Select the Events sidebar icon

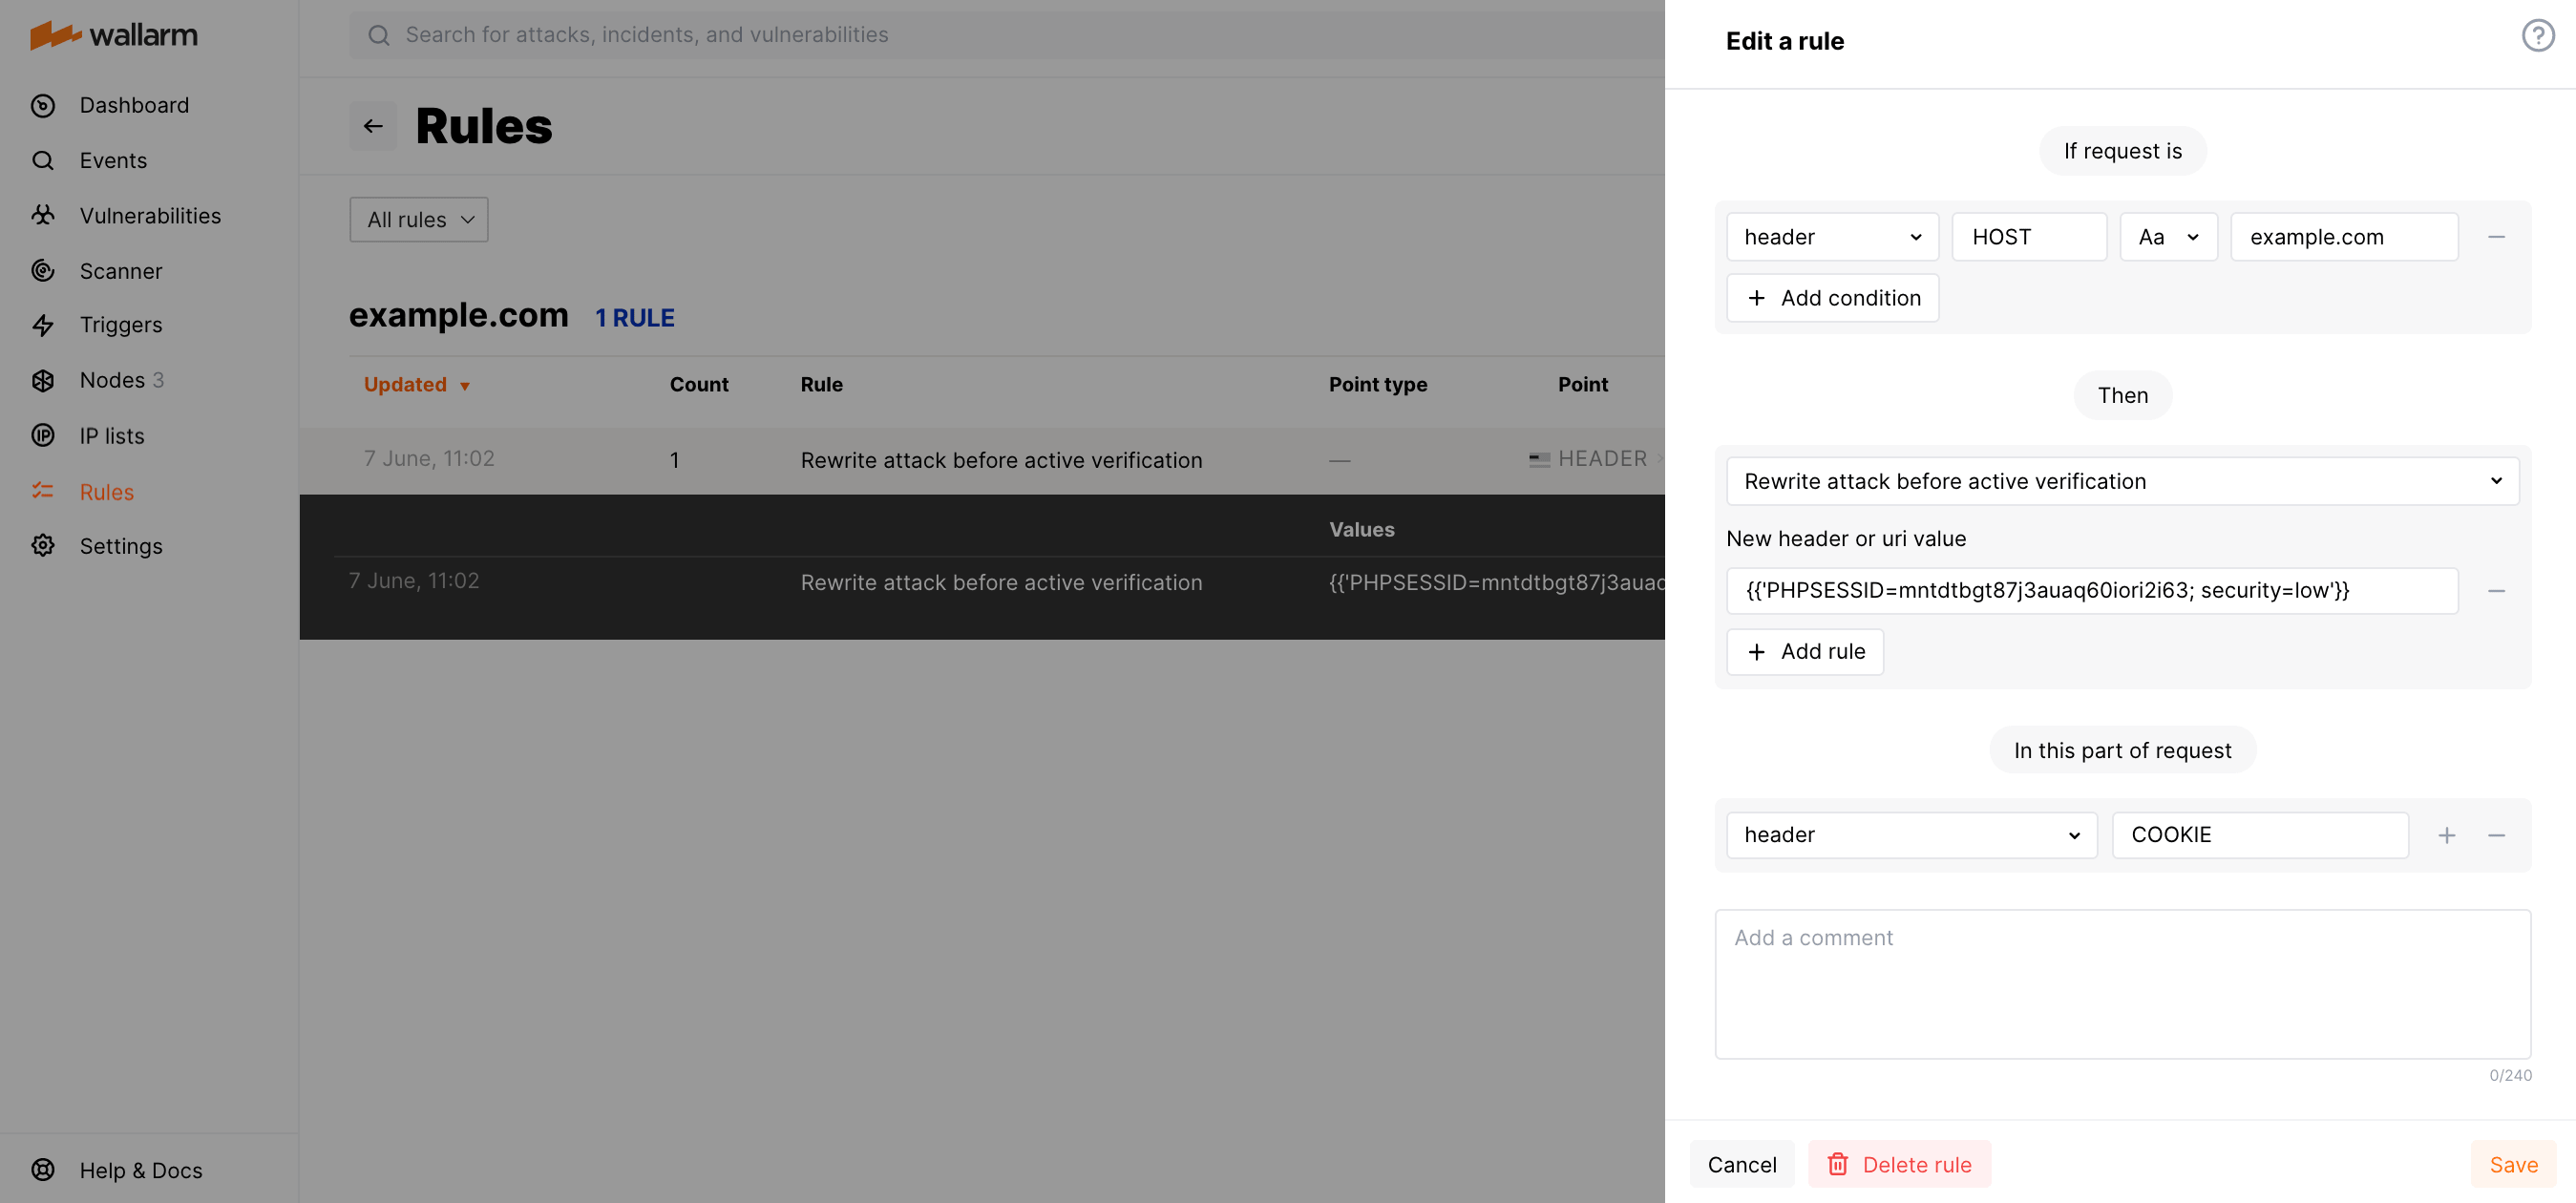tap(43, 160)
